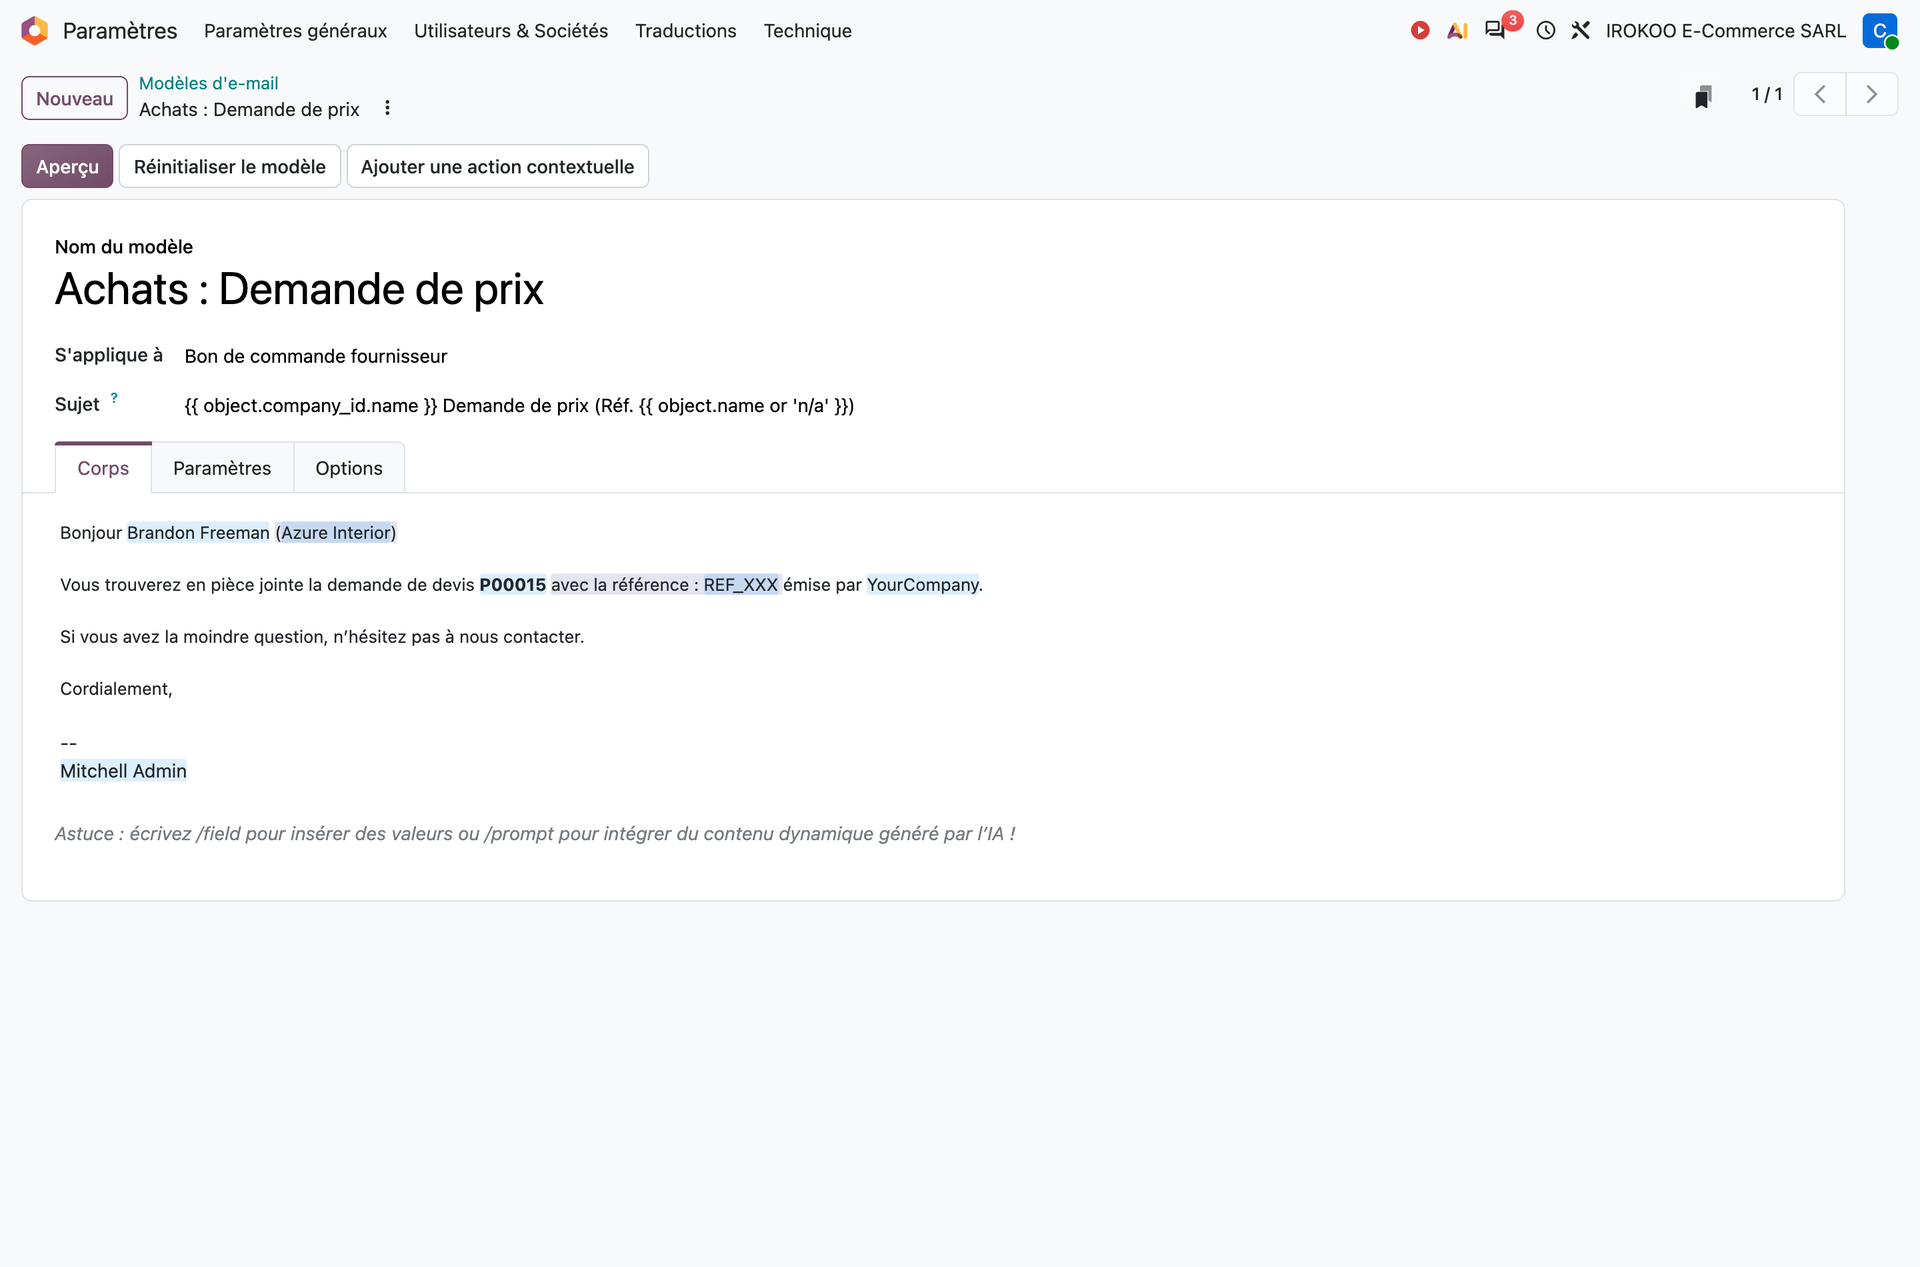Click the Cordialement, line

[116, 689]
